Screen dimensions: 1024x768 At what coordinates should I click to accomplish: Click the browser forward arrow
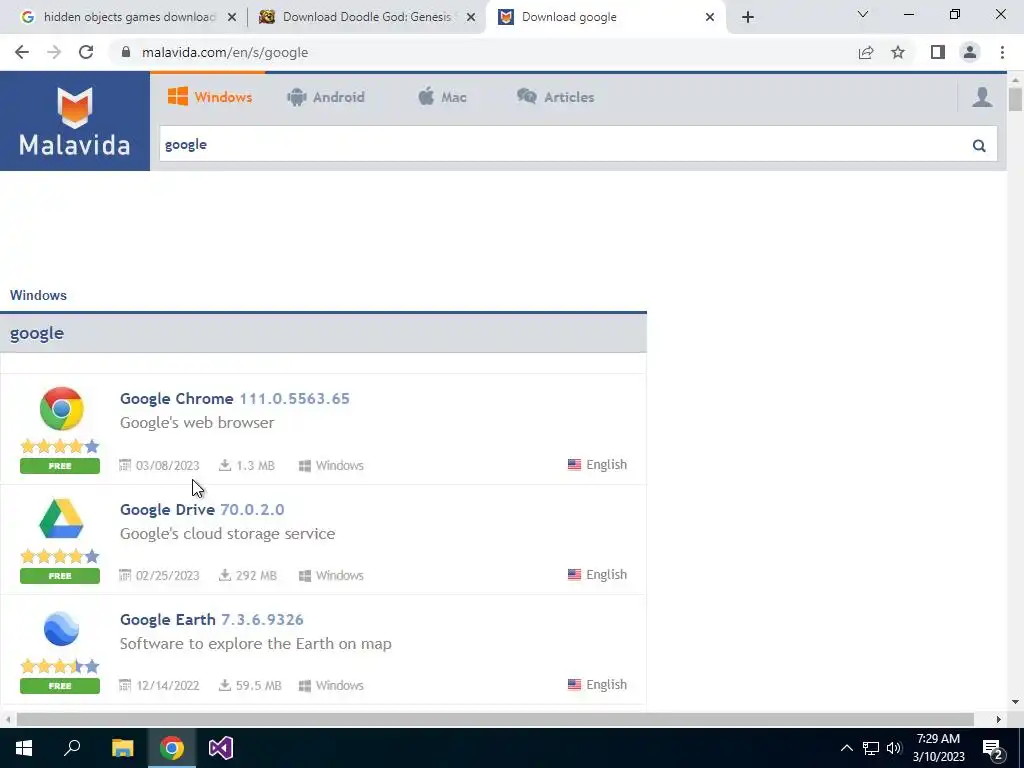tap(54, 52)
